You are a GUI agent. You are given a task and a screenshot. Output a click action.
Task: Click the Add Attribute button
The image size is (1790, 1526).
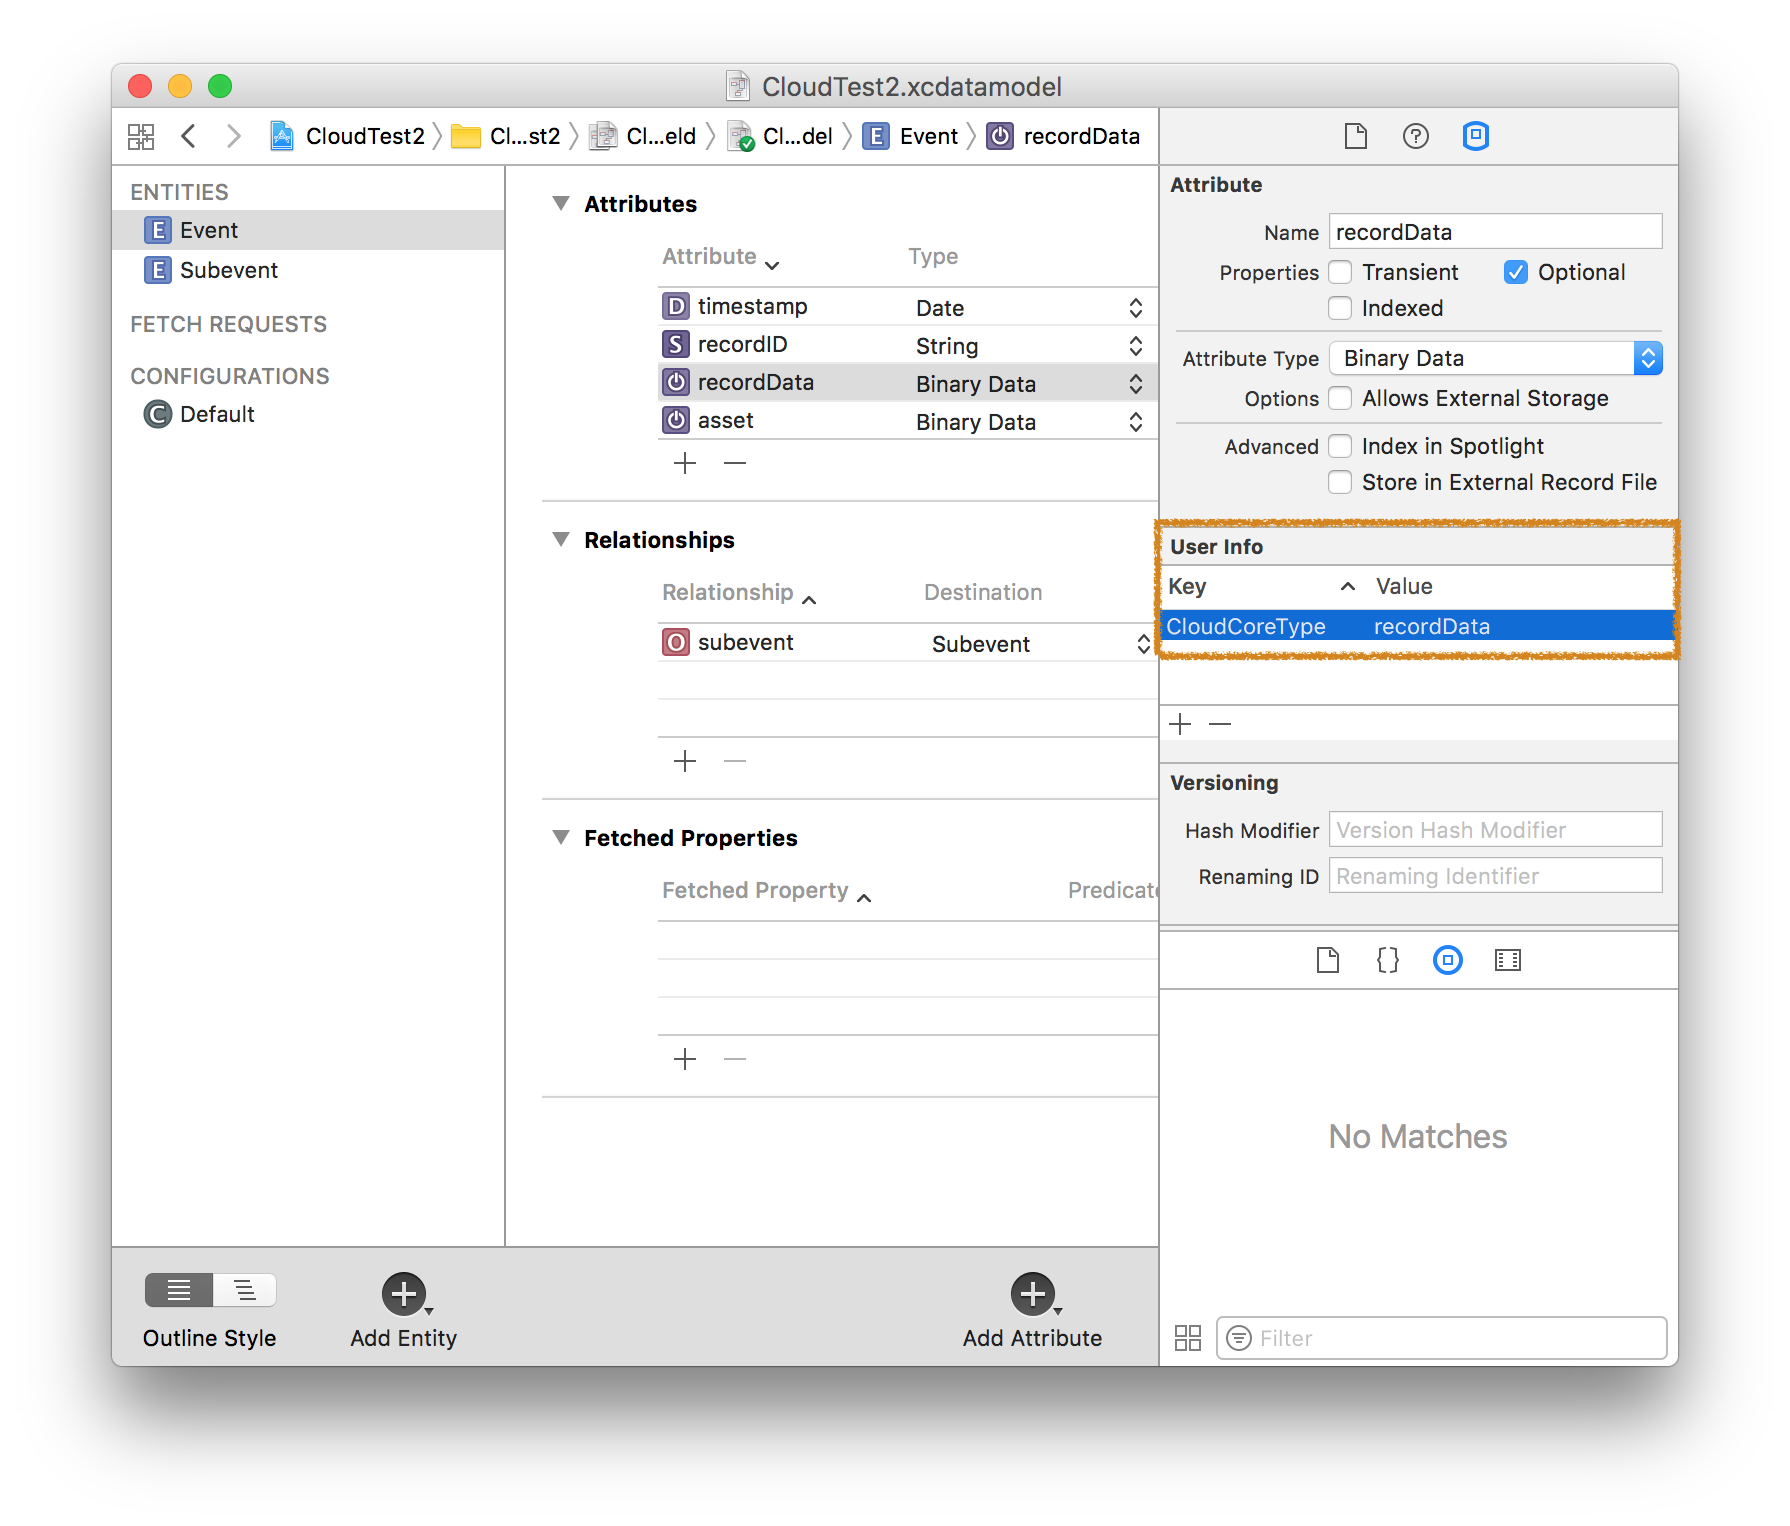tap(1032, 1295)
